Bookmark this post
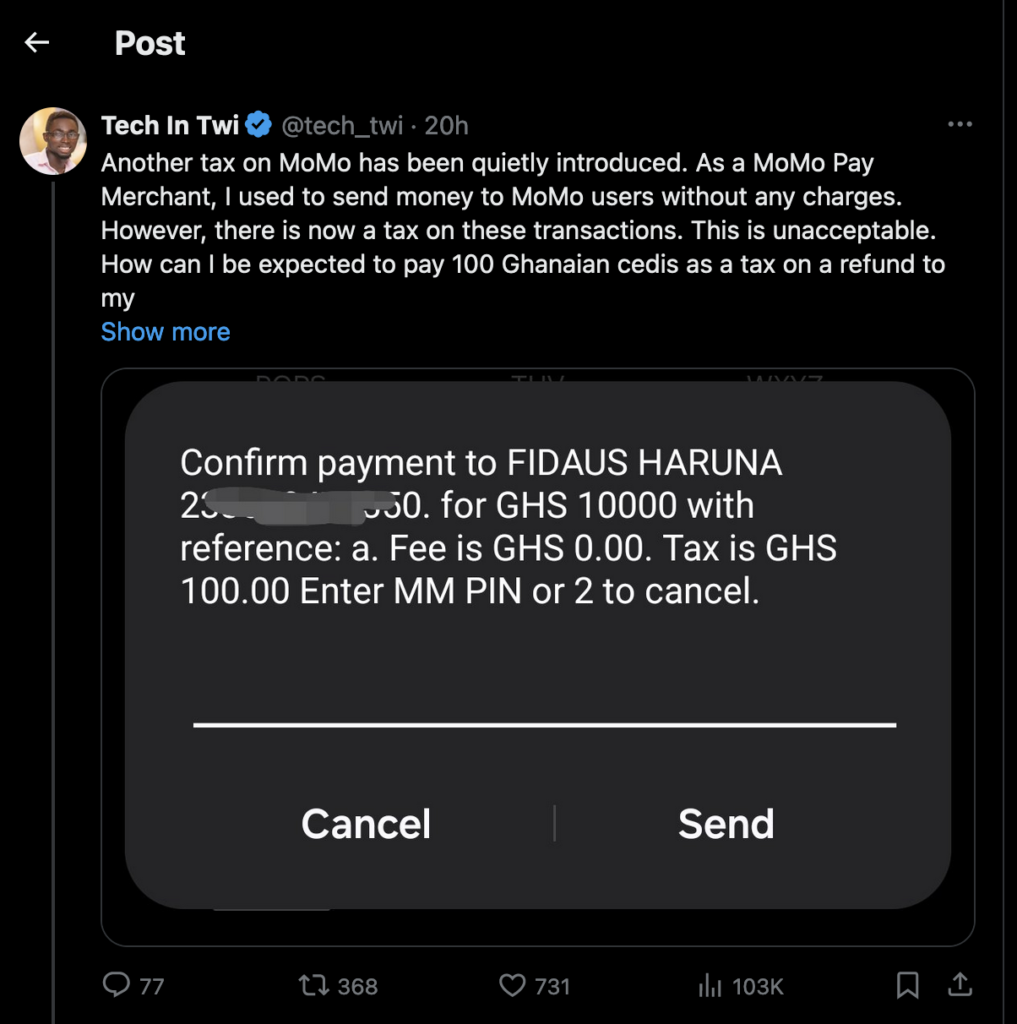1017x1024 pixels. (x=907, y=985)
